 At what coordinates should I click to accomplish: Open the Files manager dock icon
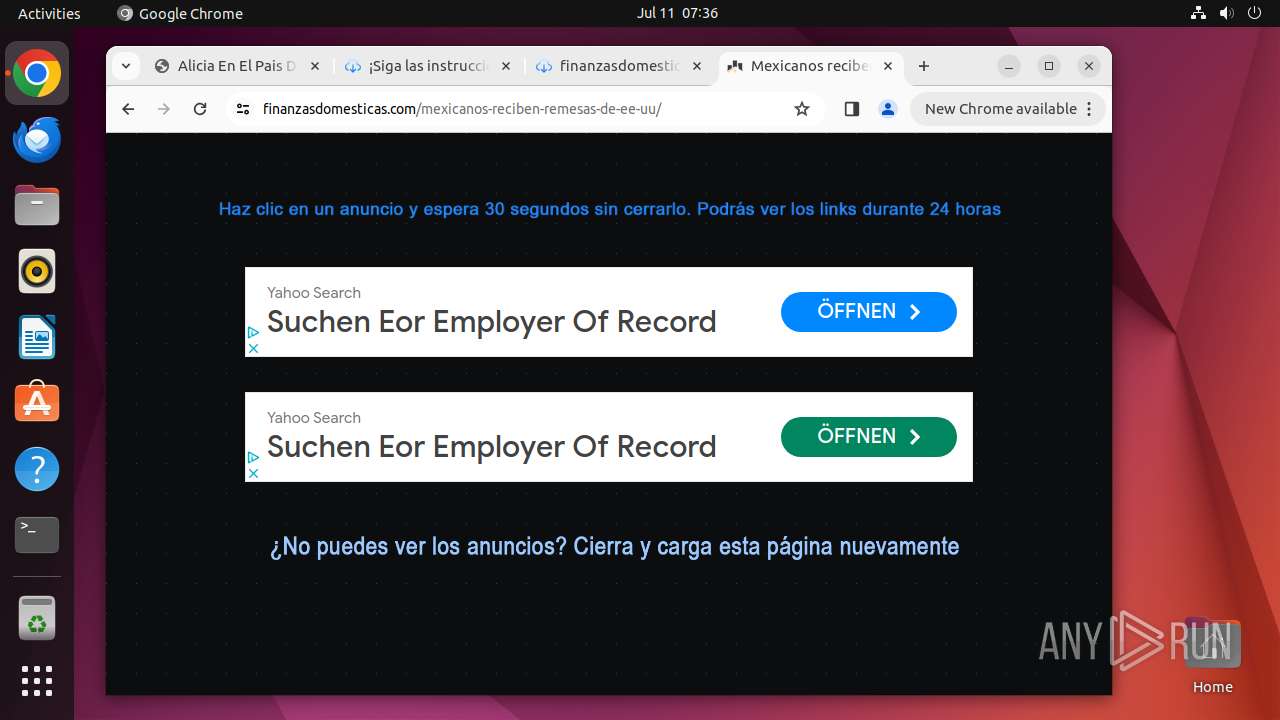pyautogui.click(x=37, y=206)
